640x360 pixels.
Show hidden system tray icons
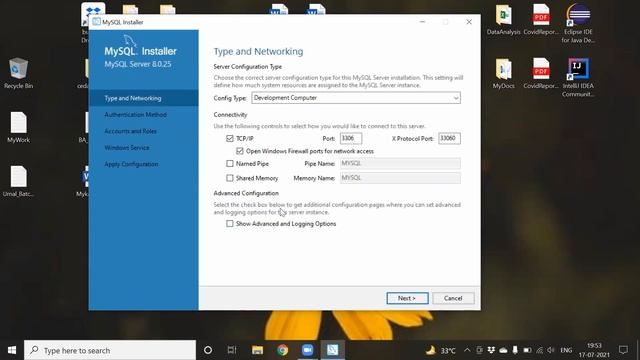tap(467, 350)
